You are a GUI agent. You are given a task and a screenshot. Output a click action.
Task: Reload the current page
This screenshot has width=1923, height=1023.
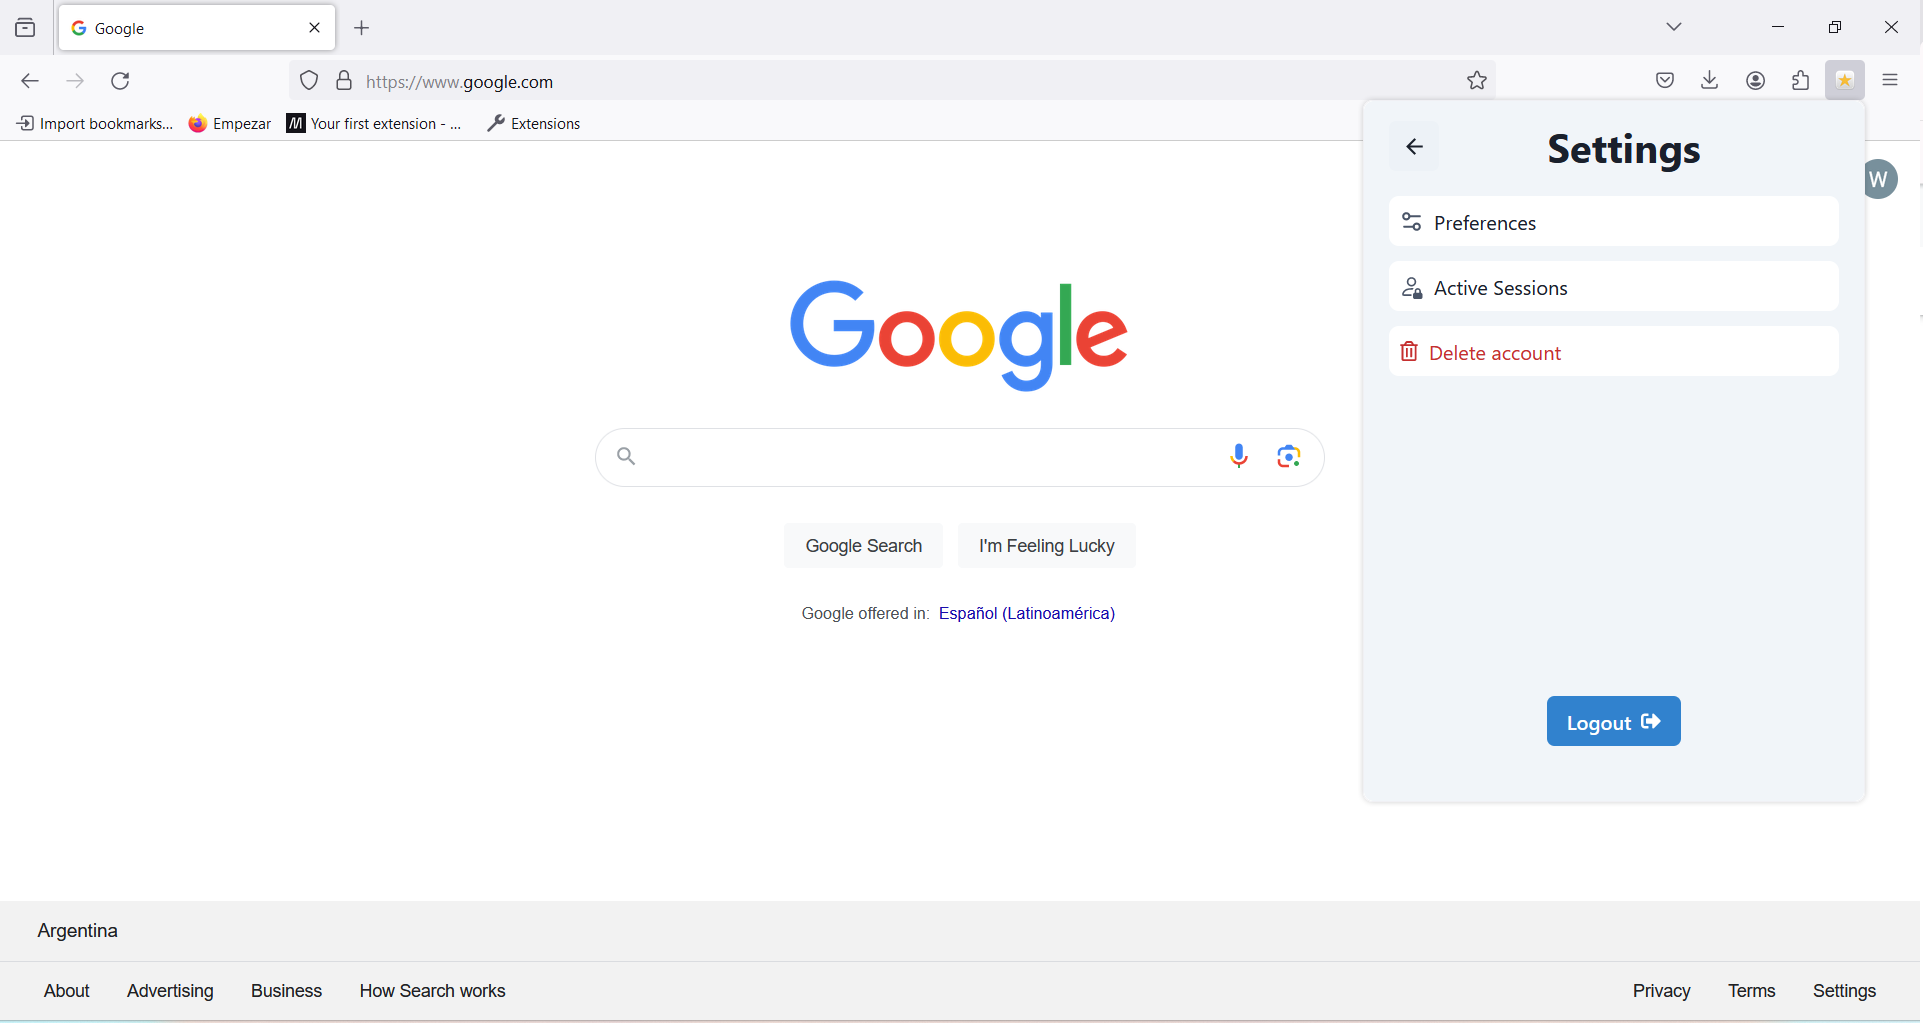point(121,81)
